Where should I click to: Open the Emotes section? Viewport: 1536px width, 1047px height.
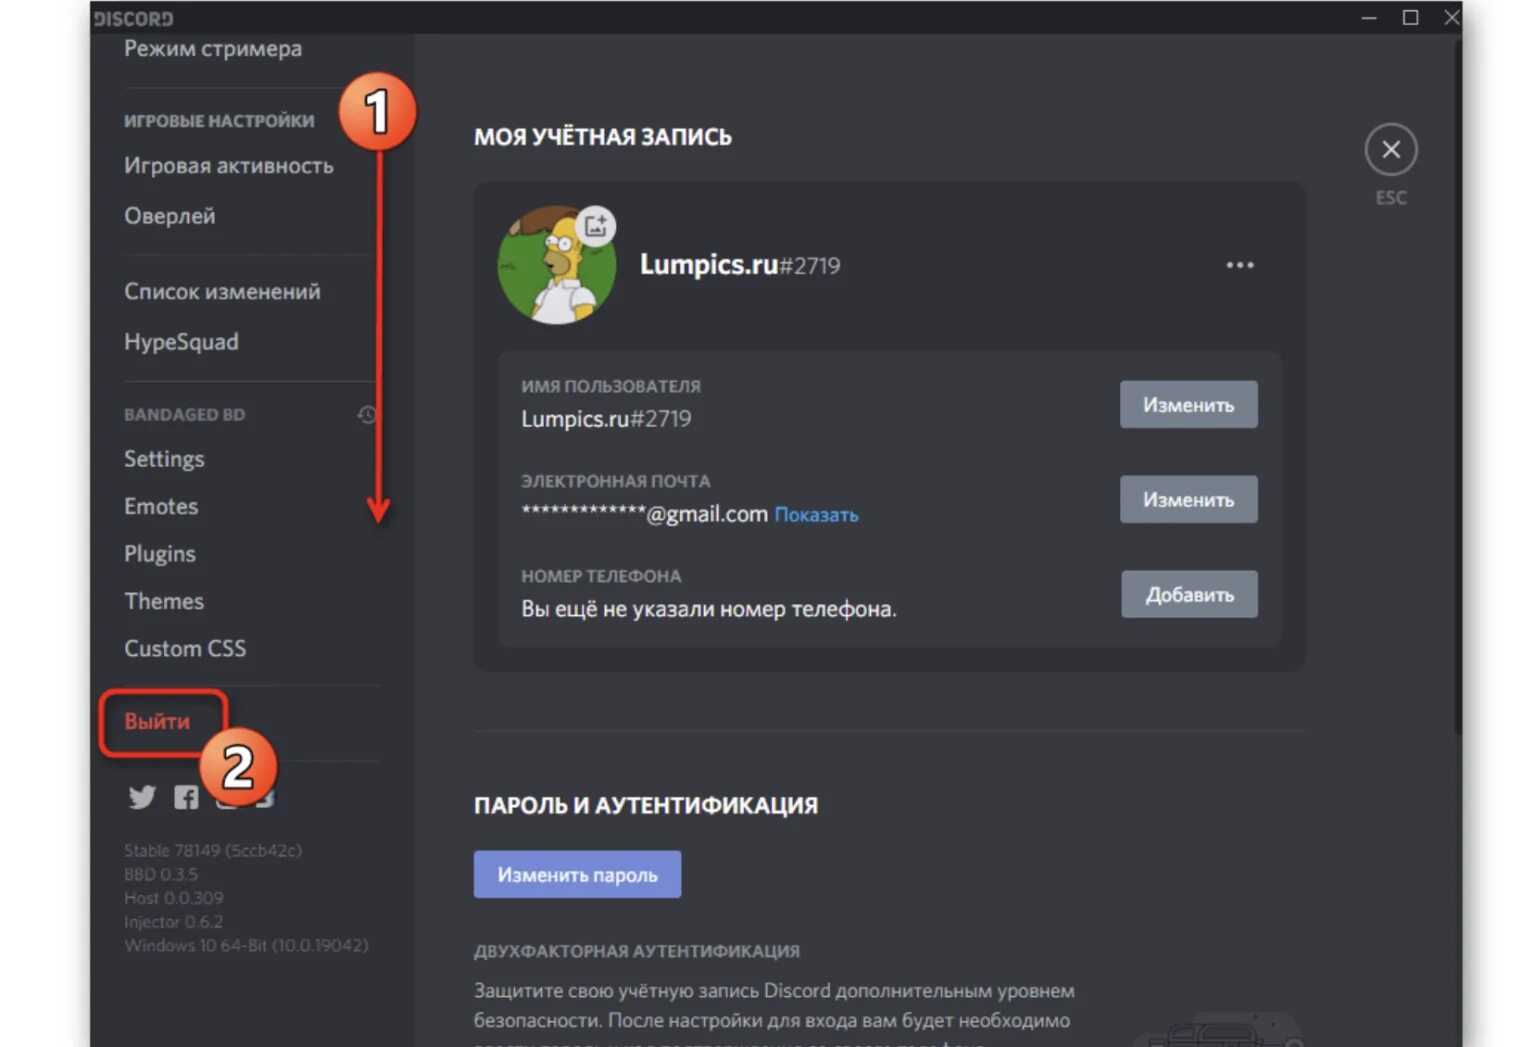click(x=161, y=506)
